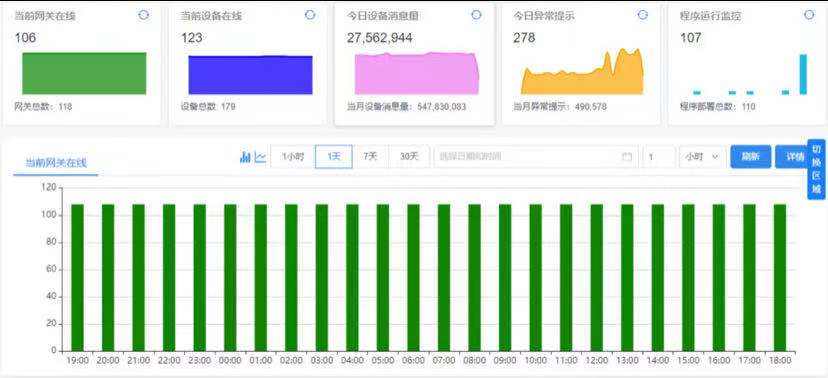Screen dimensions: 828x378
Task: Click the 程序运行监控 card title
Action: point(710,16)
